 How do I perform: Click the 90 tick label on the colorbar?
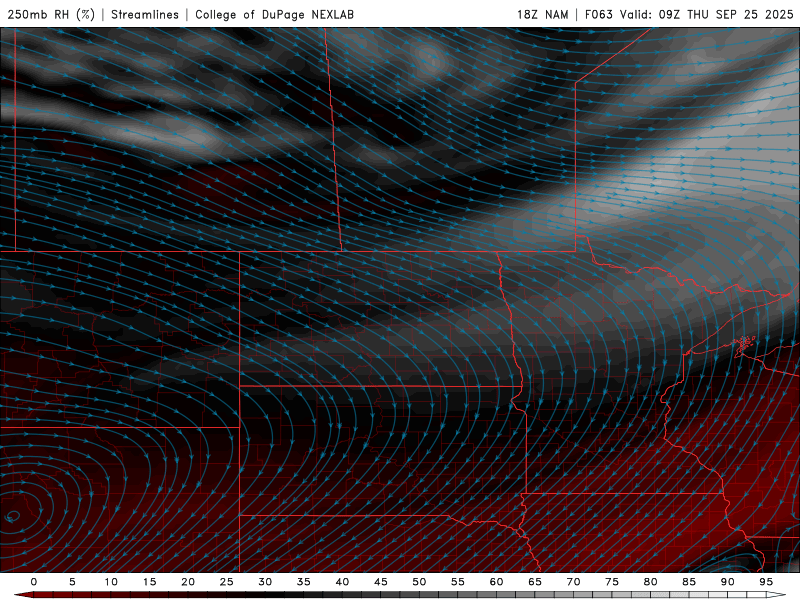point(727,582)
